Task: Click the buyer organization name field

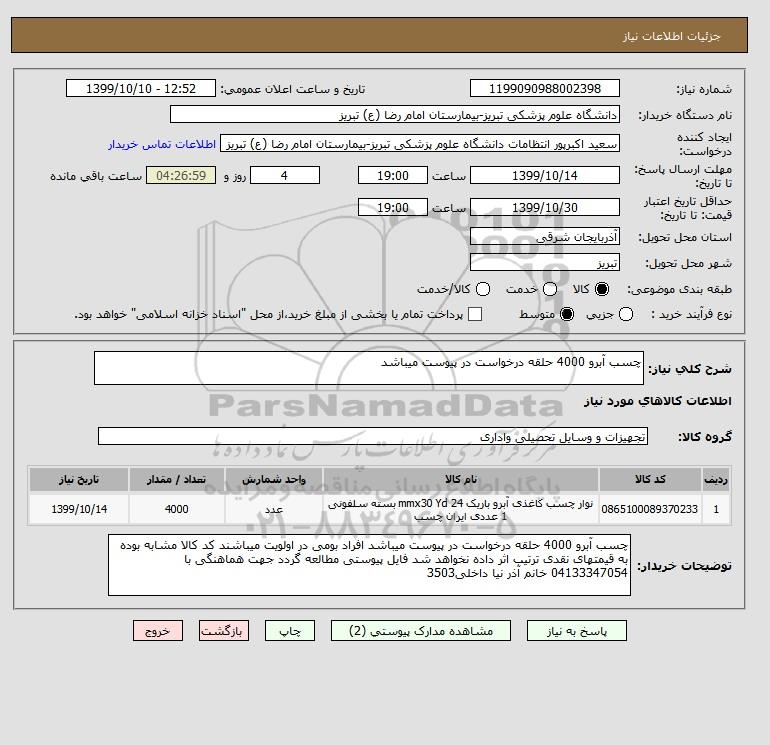Action: [x=395, y=114]
